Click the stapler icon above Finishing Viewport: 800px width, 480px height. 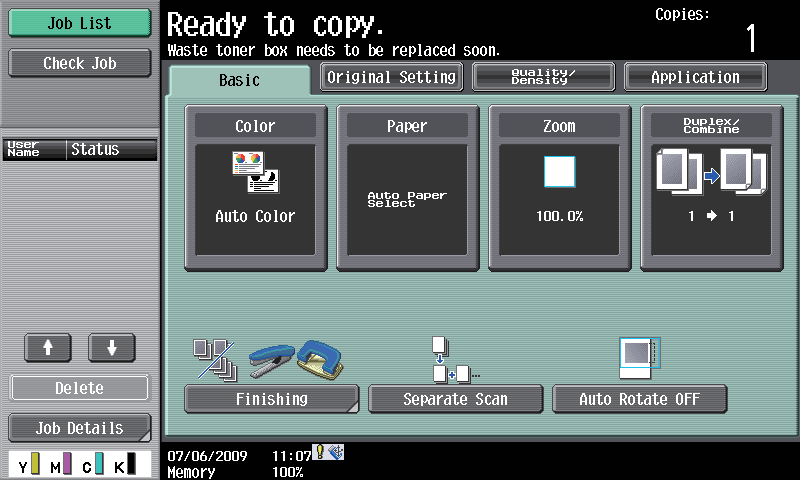pos(272,360)
